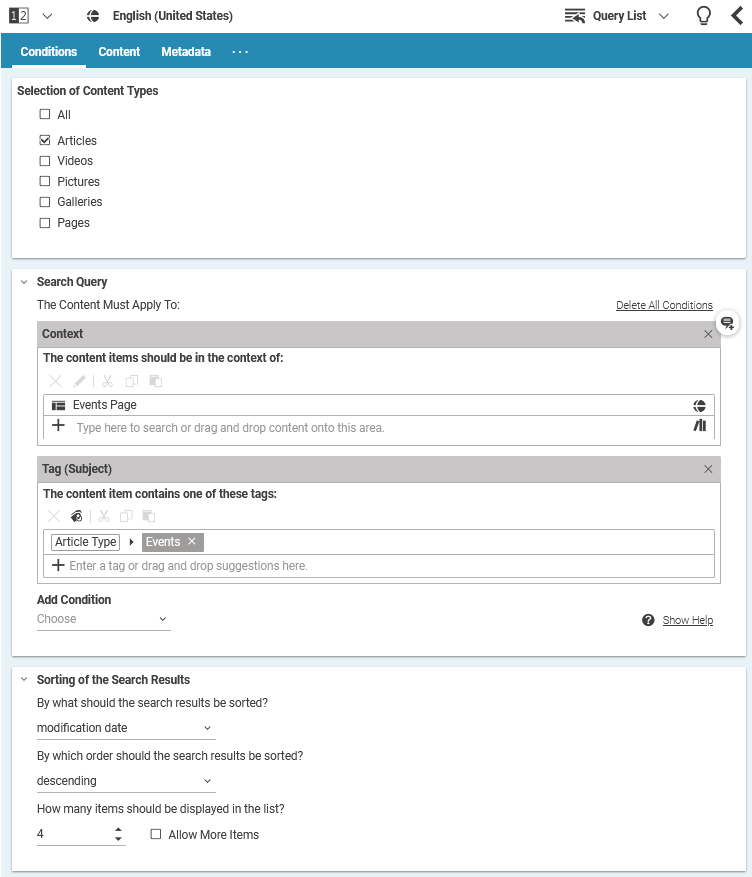Viewport: 752px width, 877px height.
Task: Click the Cut scissors icon in the Context toolbar
Action: [x=107, y=381]
